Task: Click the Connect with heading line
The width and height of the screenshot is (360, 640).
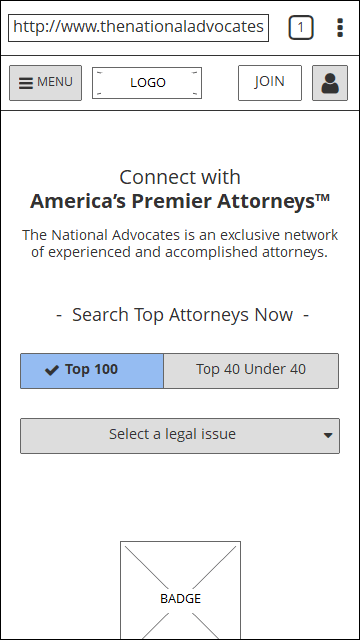Action: (180, 177)
